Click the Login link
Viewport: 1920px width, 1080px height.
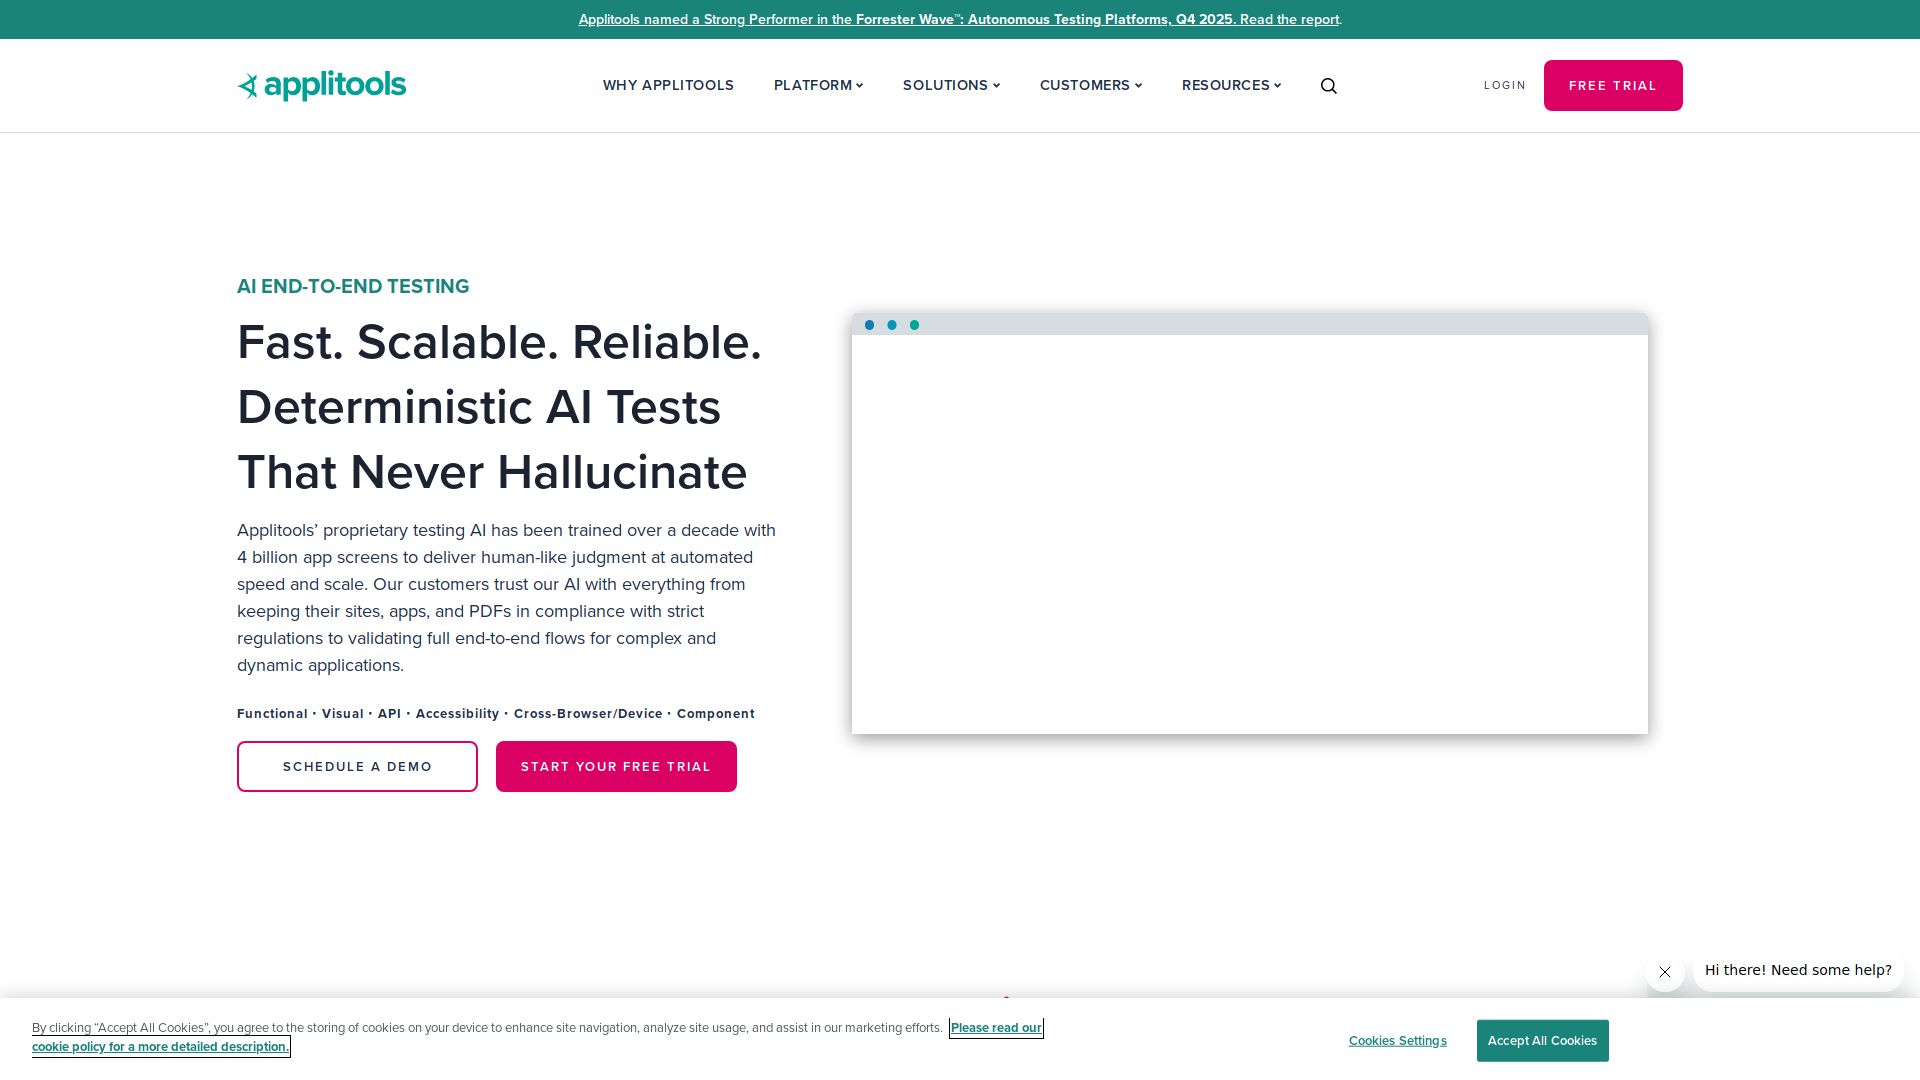[x=1504, y=86]
